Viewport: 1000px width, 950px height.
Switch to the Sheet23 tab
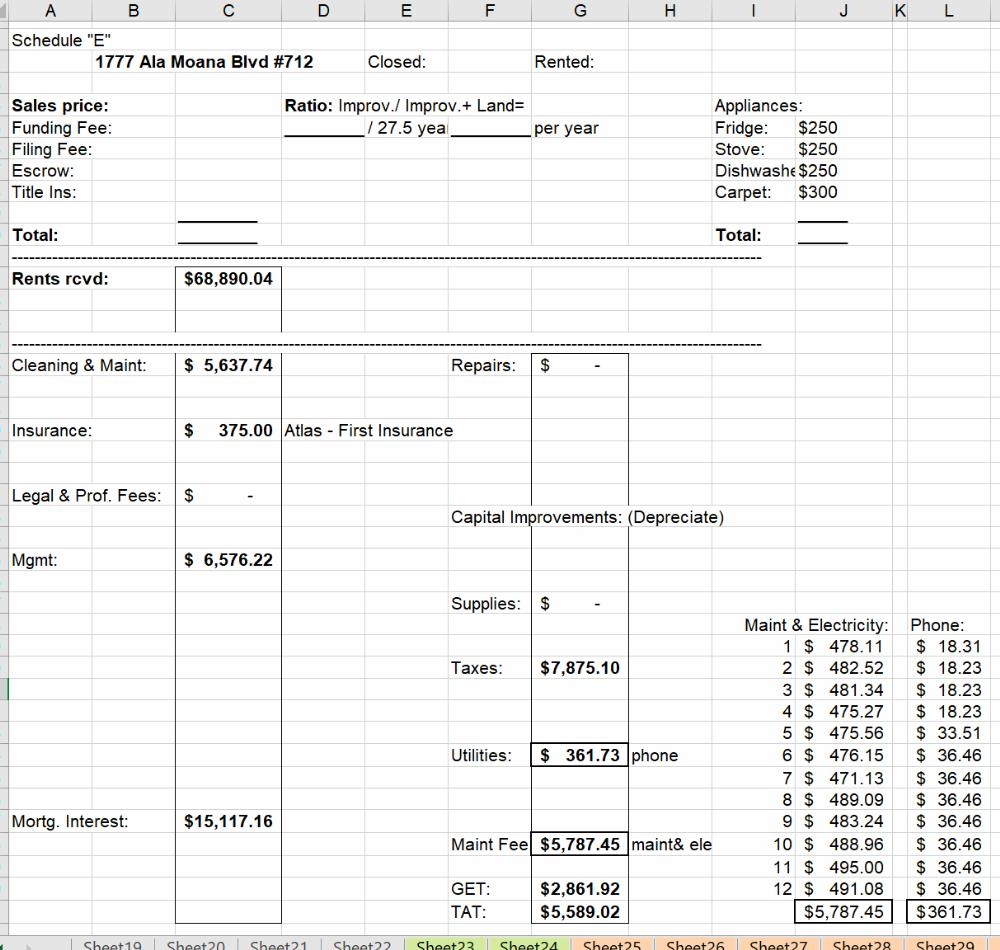(x=445, y=943)
